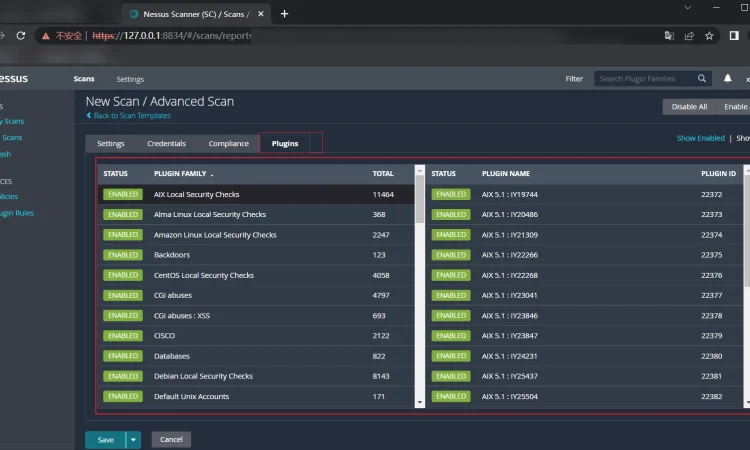
Task: Open Scans in the top navigation
Action: [84, 79]
